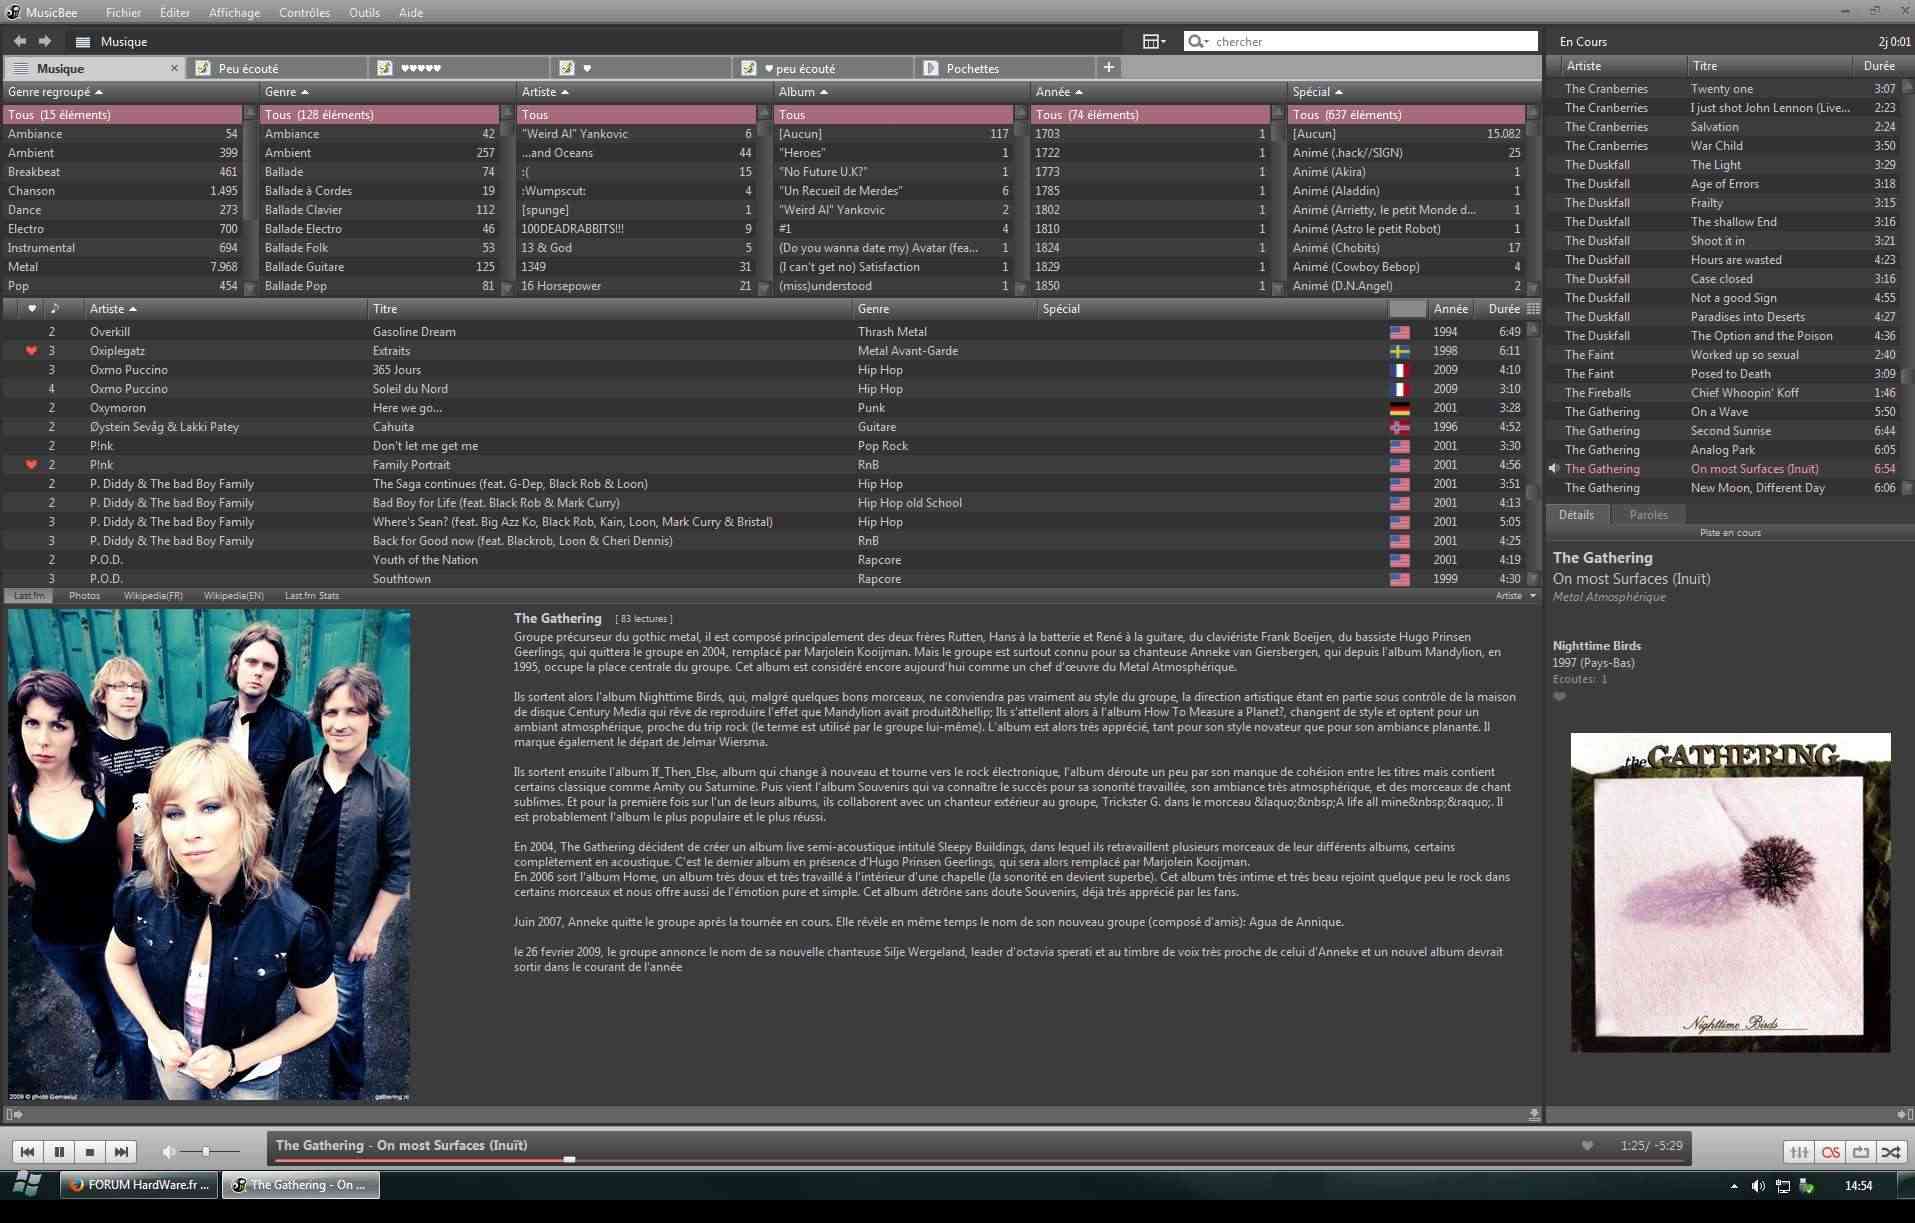Open the five hearts playlist tab

tap(459, 68)
